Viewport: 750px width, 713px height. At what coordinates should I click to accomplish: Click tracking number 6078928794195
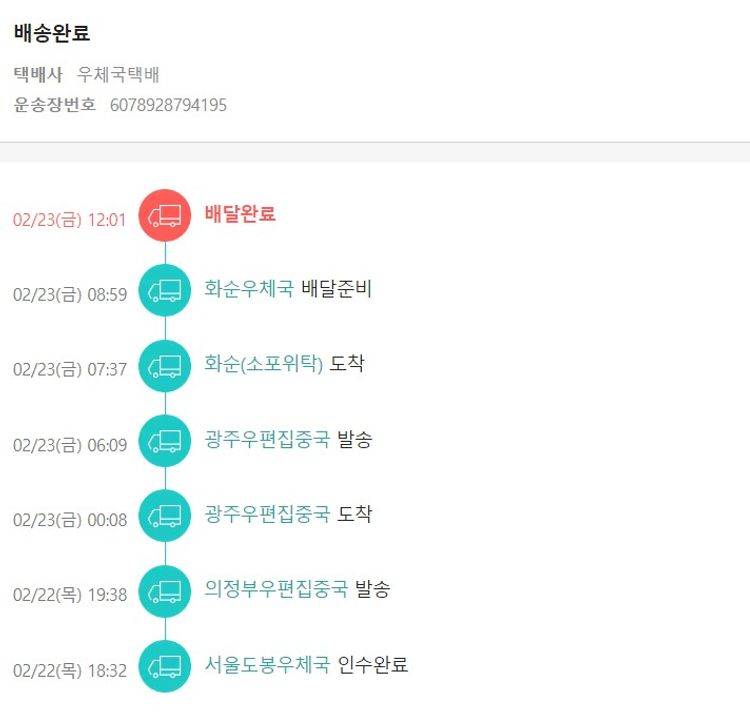coord(168,104)
